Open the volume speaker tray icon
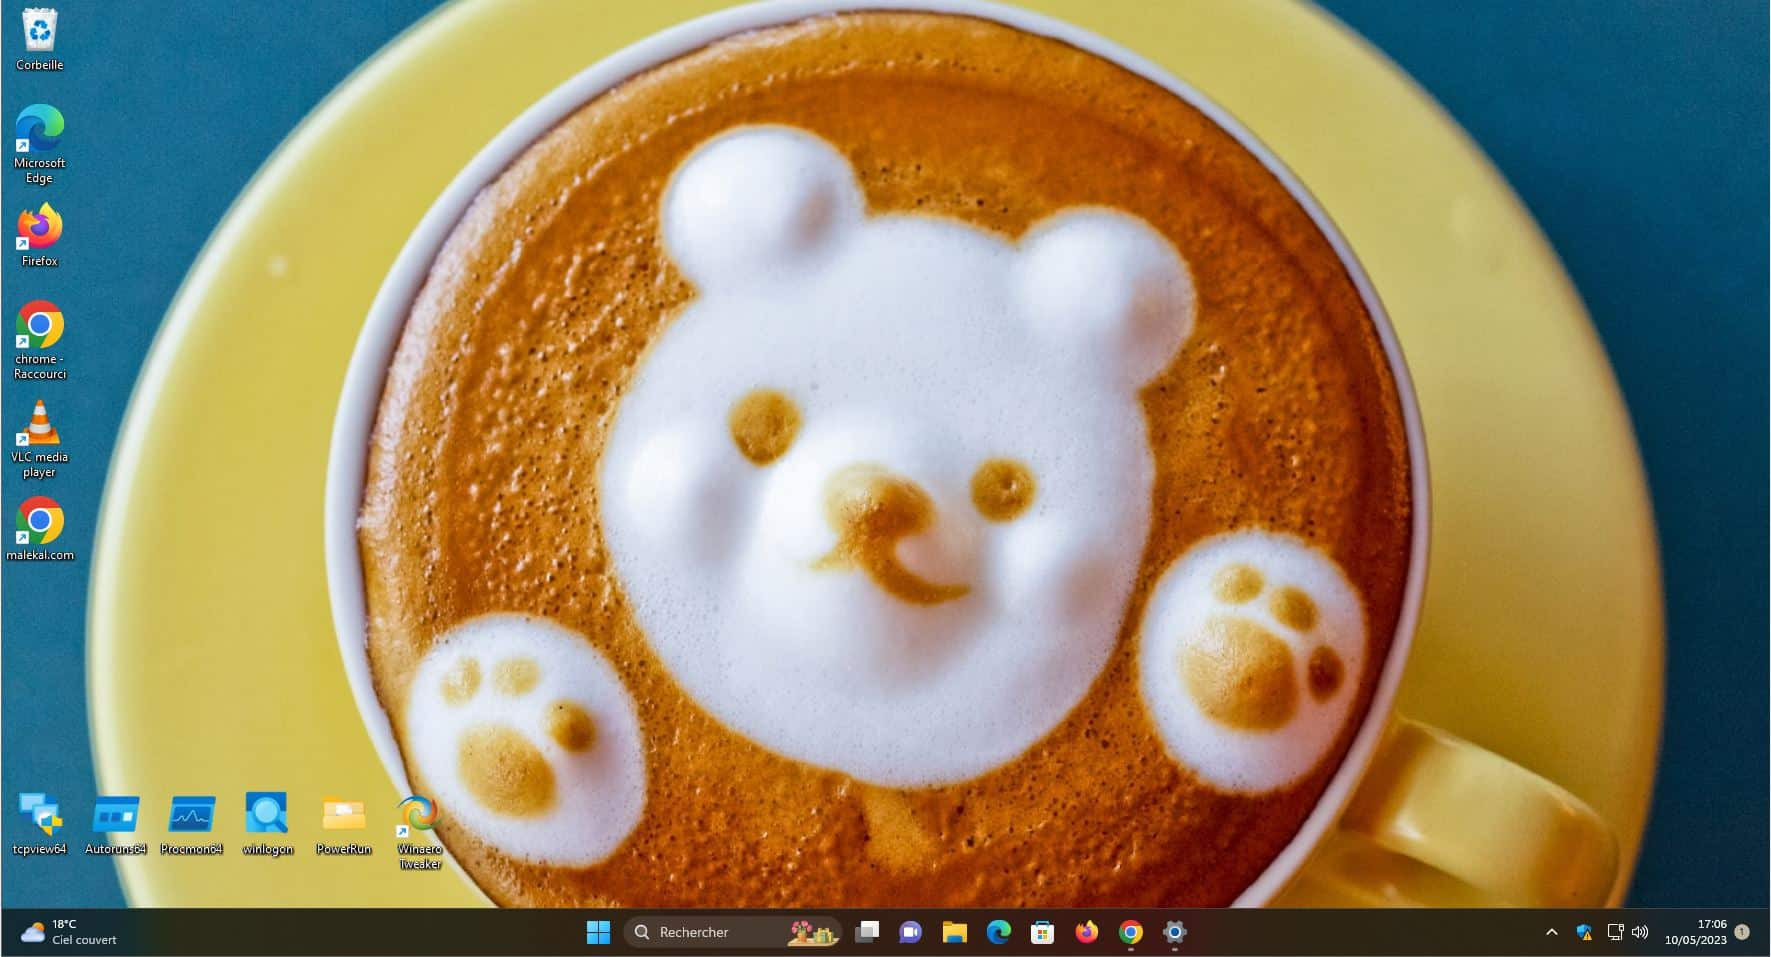 1640,932
